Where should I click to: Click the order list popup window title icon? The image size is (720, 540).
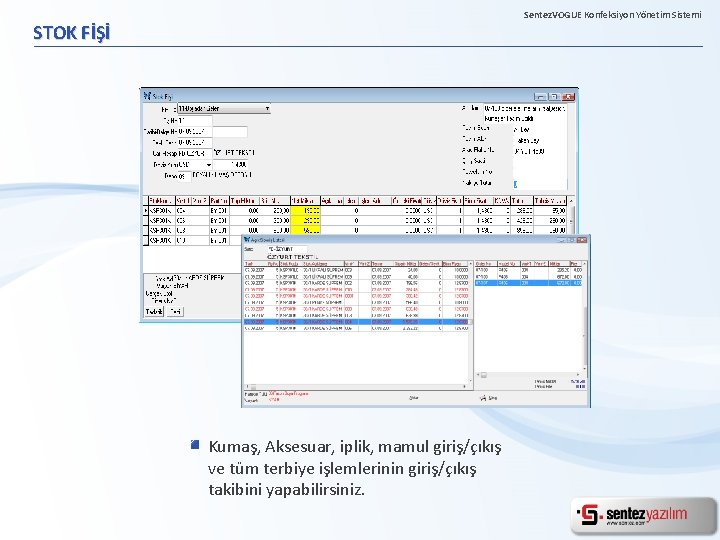point(247,240)
